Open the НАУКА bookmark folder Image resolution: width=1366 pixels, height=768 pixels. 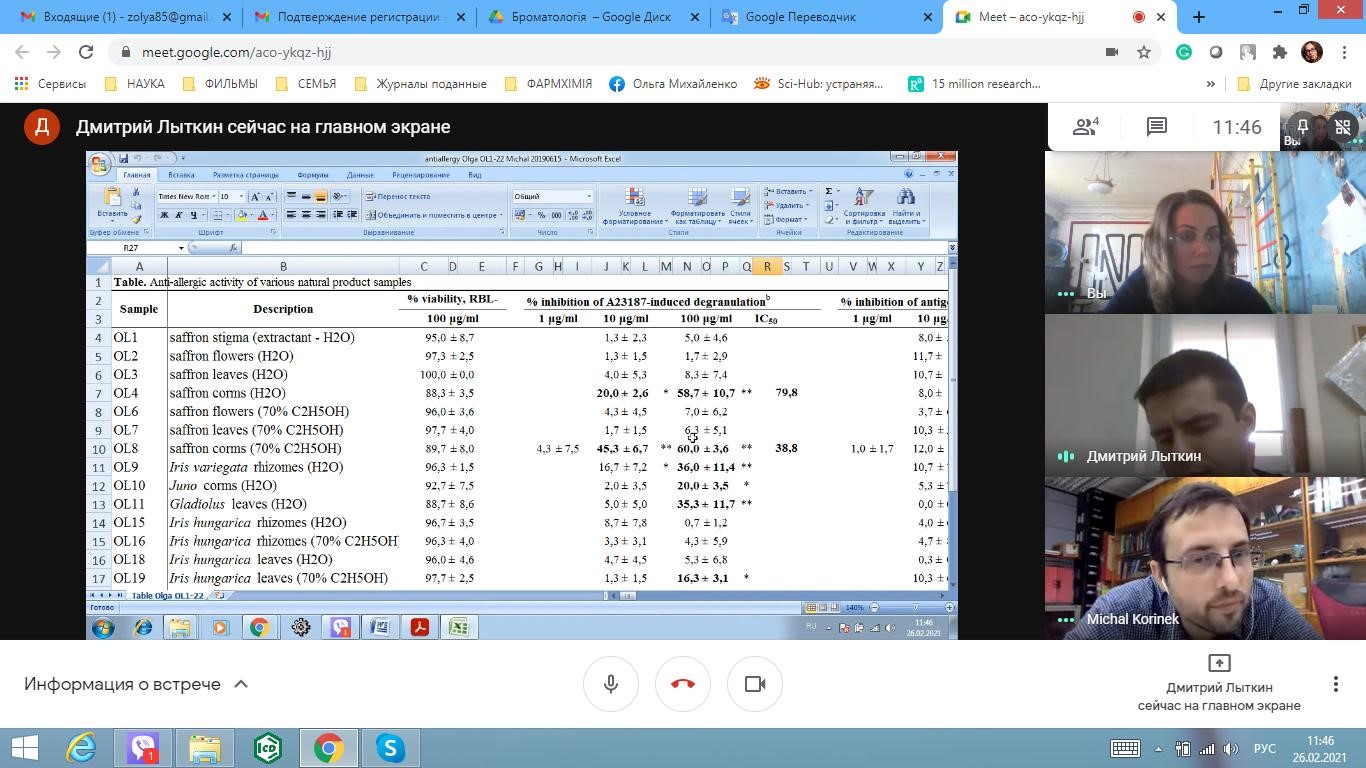[134, 84]
